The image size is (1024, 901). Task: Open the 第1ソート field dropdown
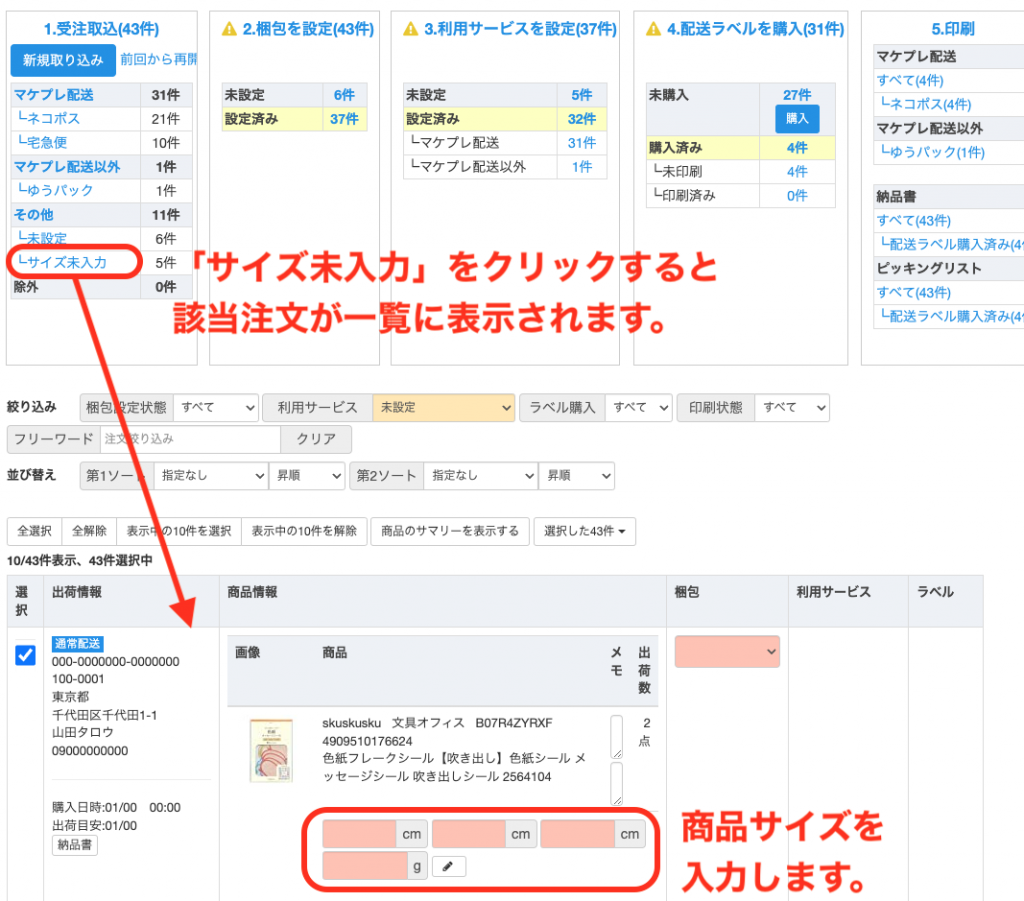211,476
